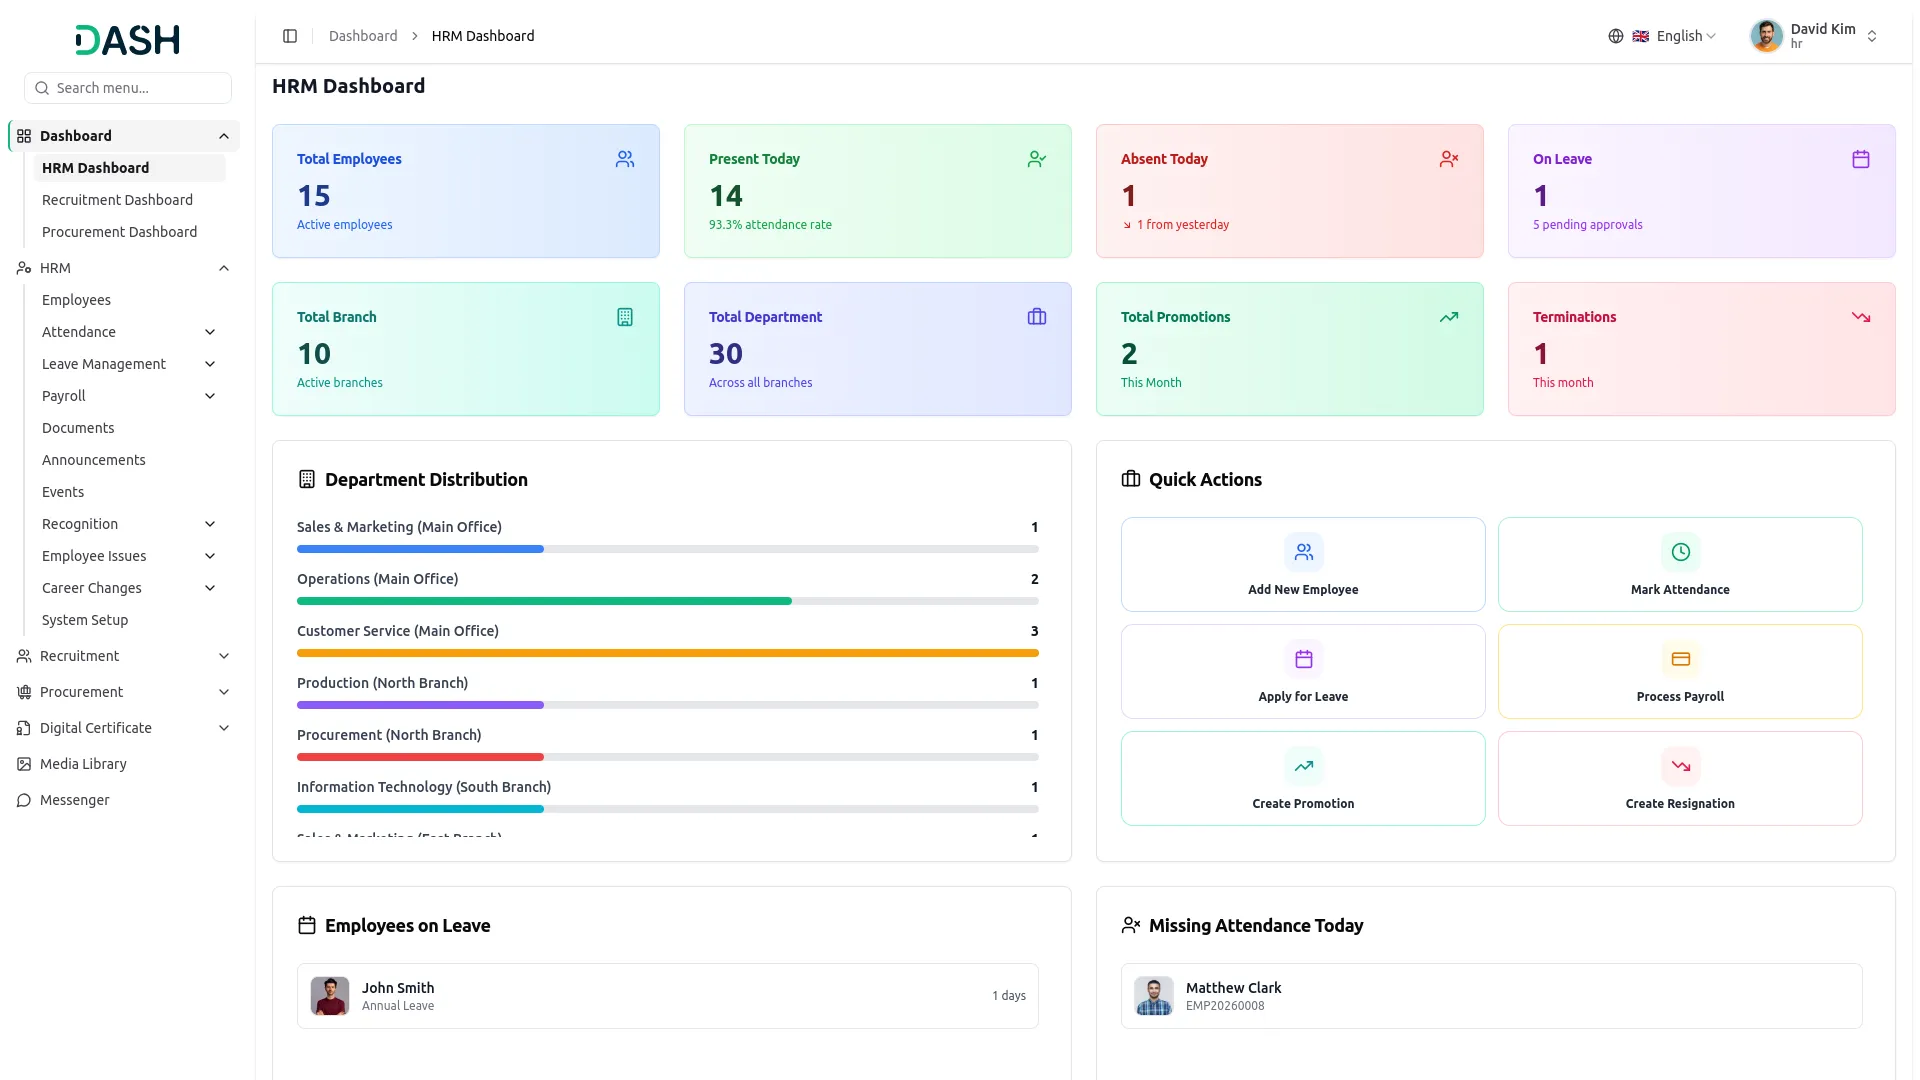Viewport: 1920px width, 1080px height.
Task: Click the Mark Attendance clock icon
Action: [1681, 552]
